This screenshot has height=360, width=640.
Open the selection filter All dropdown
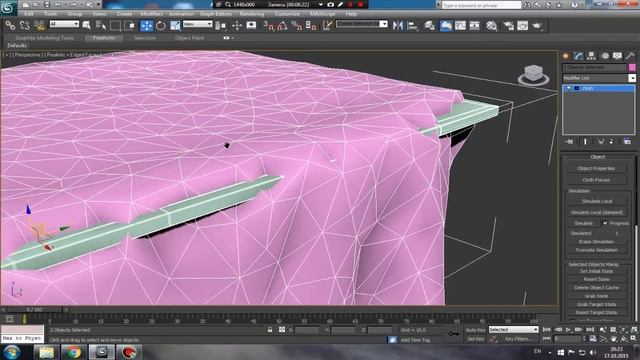pyautogui.click(x=64, y=24)
